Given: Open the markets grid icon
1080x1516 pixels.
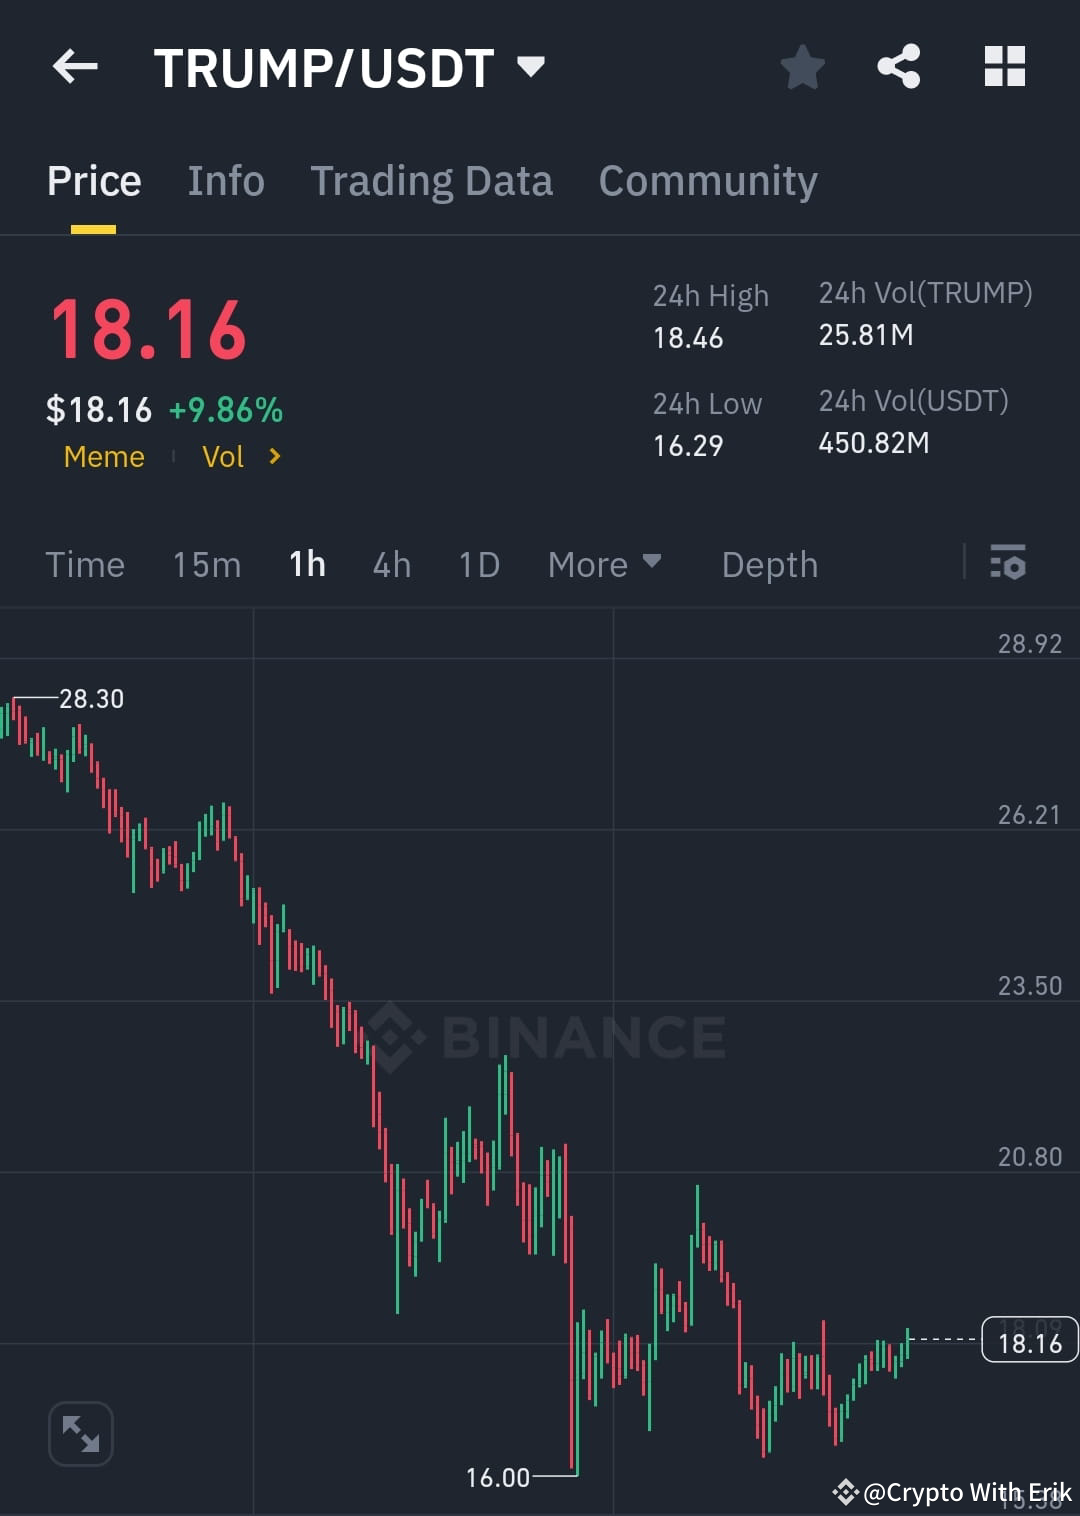Looking at the screenshot, I should click(x=1005, y=66).
